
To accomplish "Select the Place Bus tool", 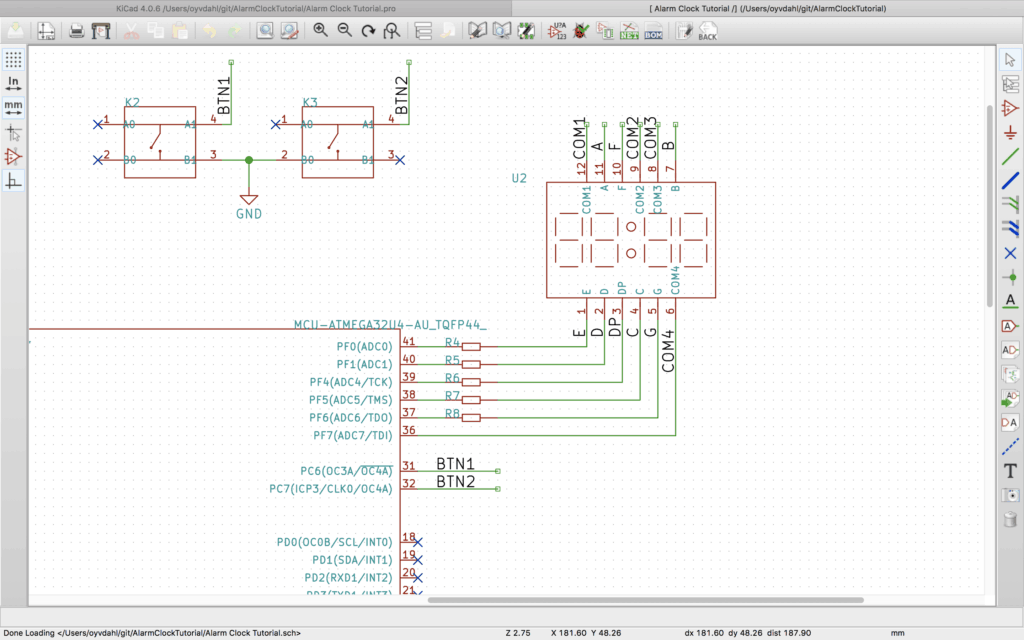I will coord(1012,182).
